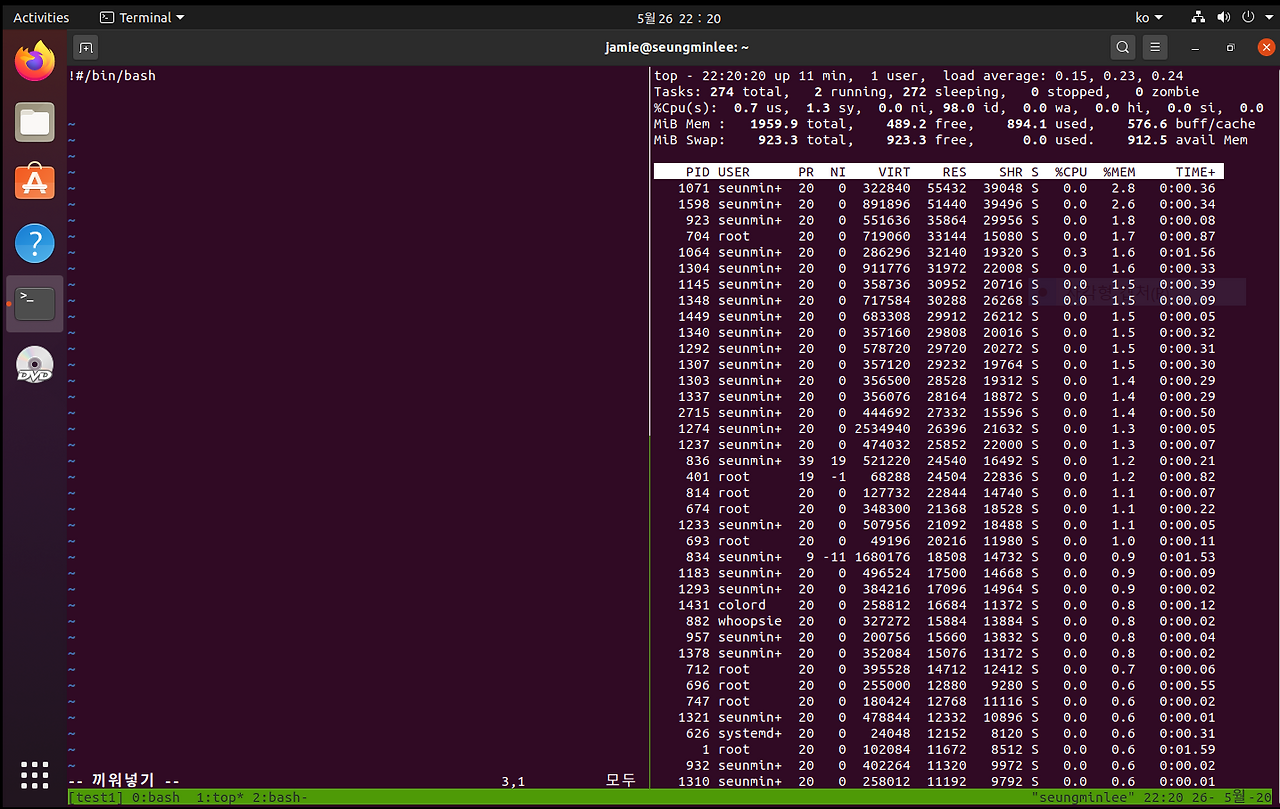Minimize the terminal window
The width and height of the screenshot is (1280, 809).
[x=1195, y=47]
